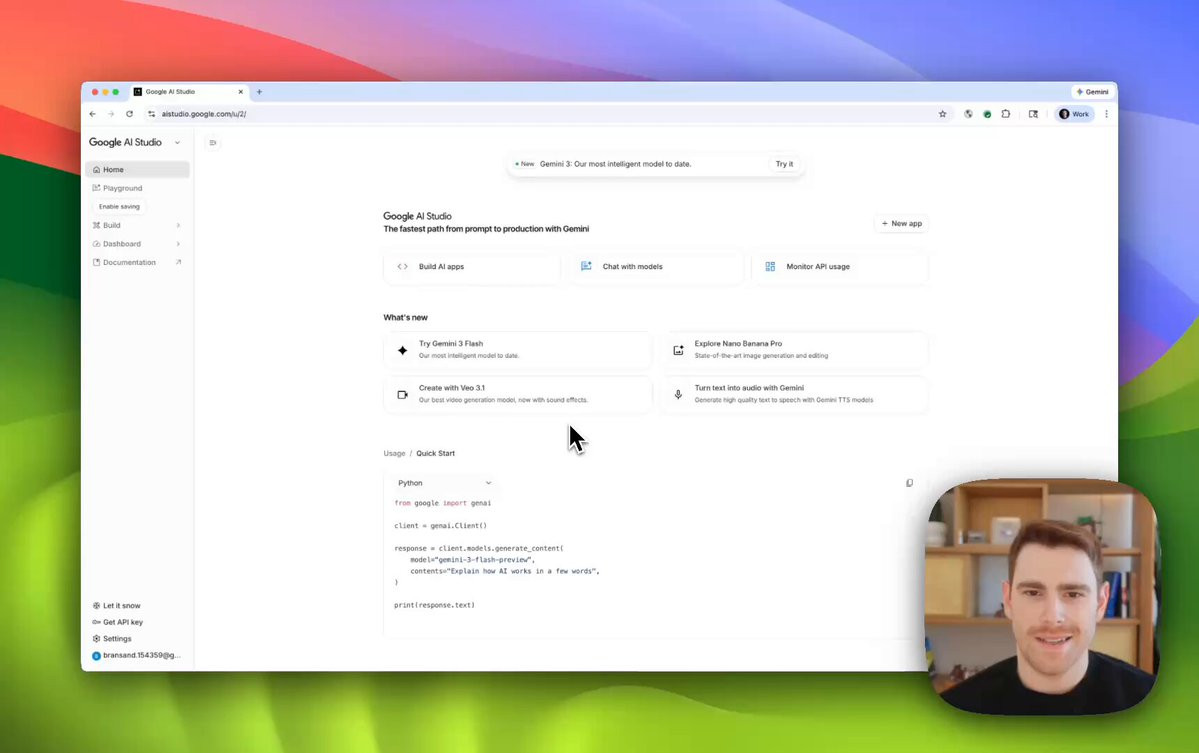Click the What's new heading
Image resolution: width=1199 pixels, height=753 pixels.
click(x=405, y=317)
